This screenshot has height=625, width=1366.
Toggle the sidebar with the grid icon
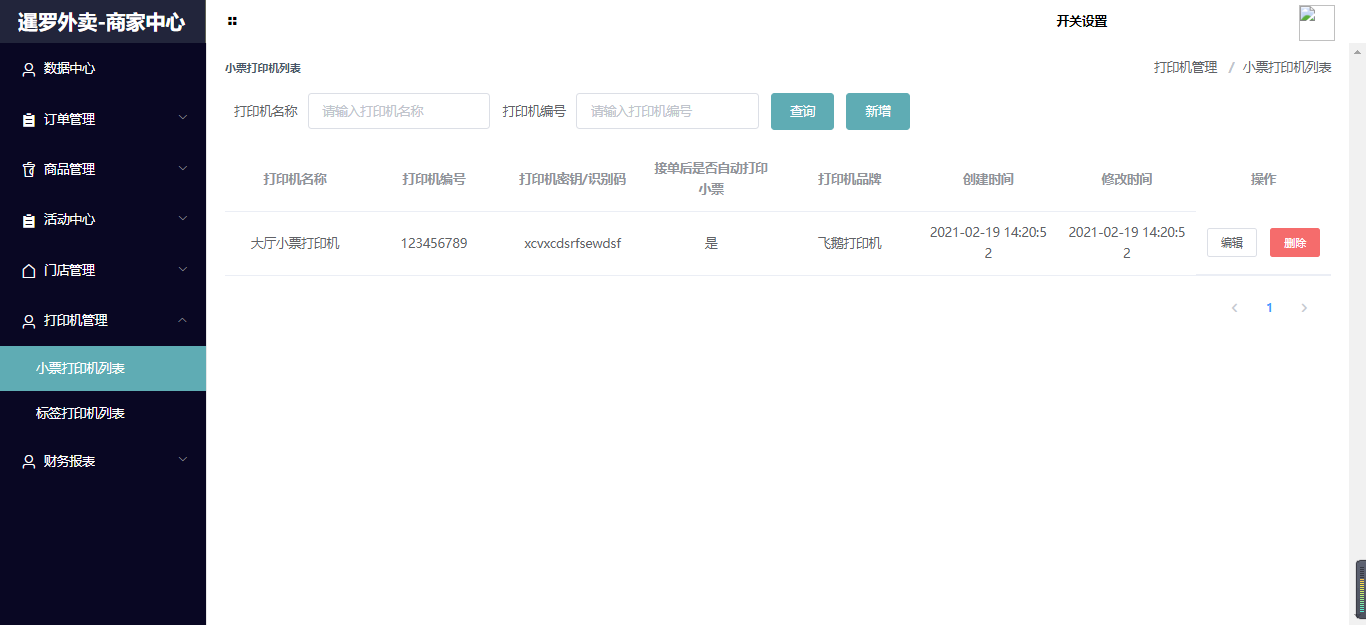tap(232, 21)
